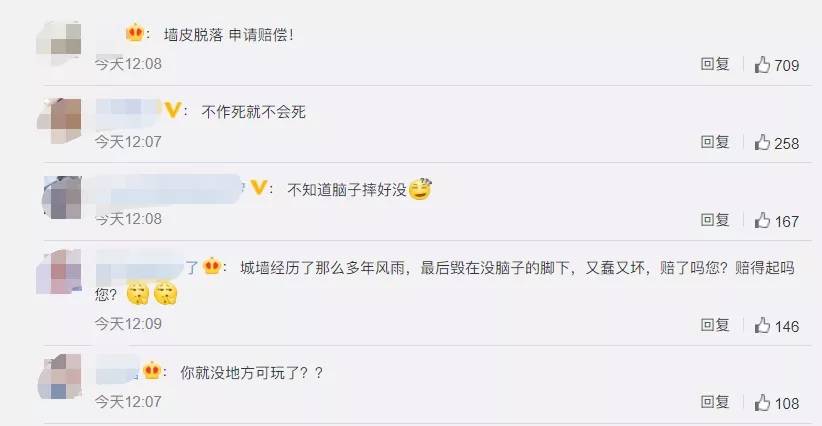Click yellow V badge before 不知道脑子摔好没
The image size is (822, 426).
259,187
